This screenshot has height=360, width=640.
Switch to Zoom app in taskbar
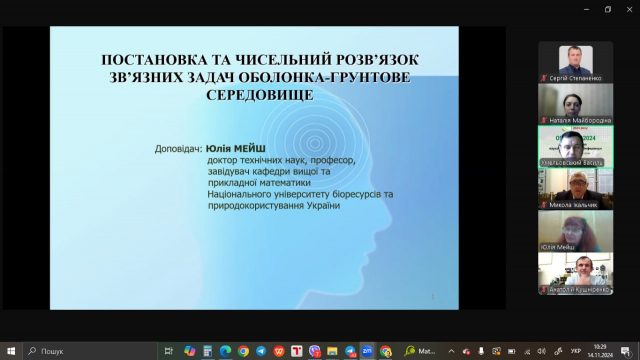click(367, 351)
